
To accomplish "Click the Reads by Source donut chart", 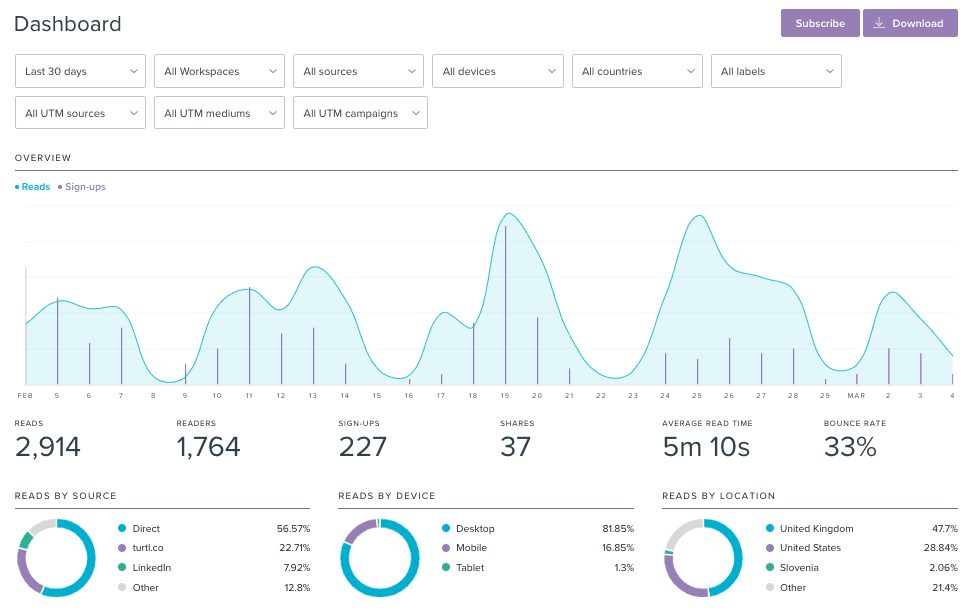I will (x=56, y=557).
